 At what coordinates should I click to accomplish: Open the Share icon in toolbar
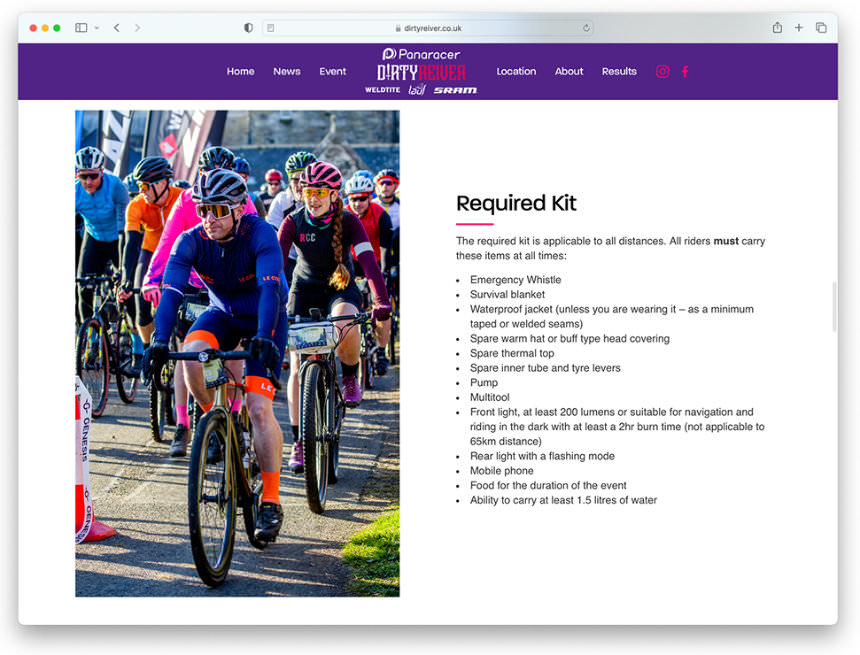(777, 27)
